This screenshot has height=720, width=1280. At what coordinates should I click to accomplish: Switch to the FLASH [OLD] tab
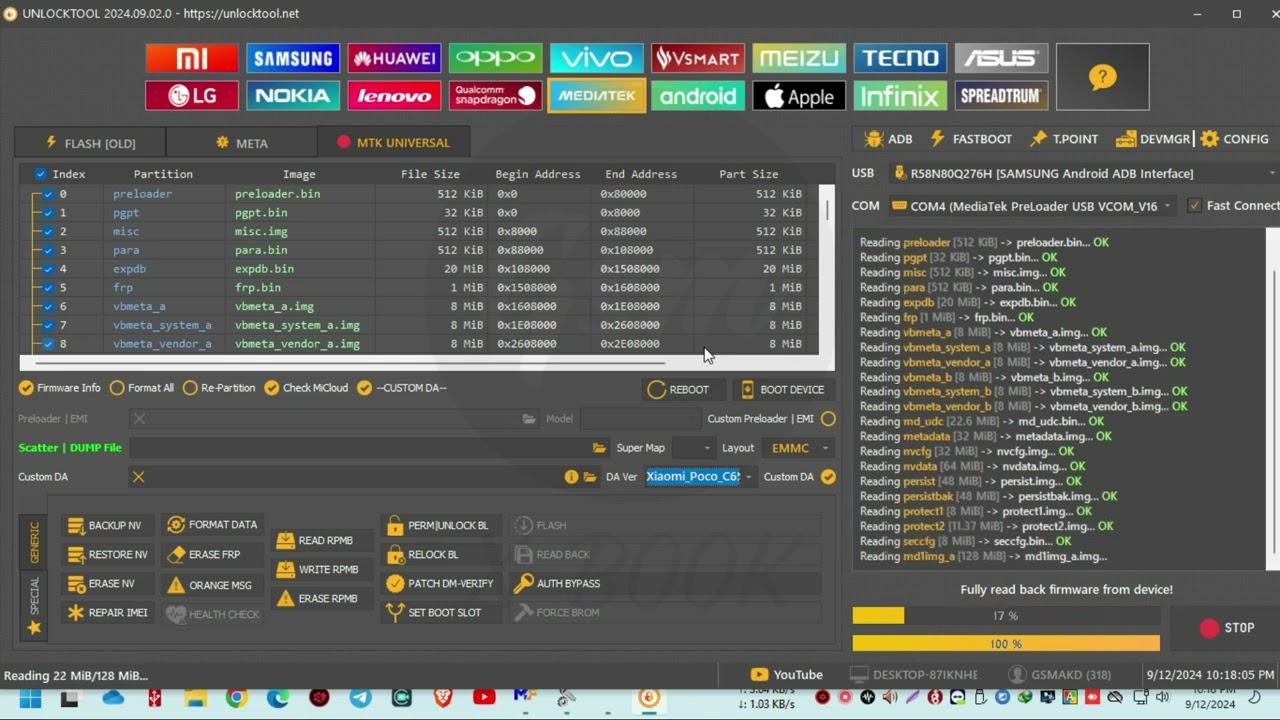(x=90, y=143)
